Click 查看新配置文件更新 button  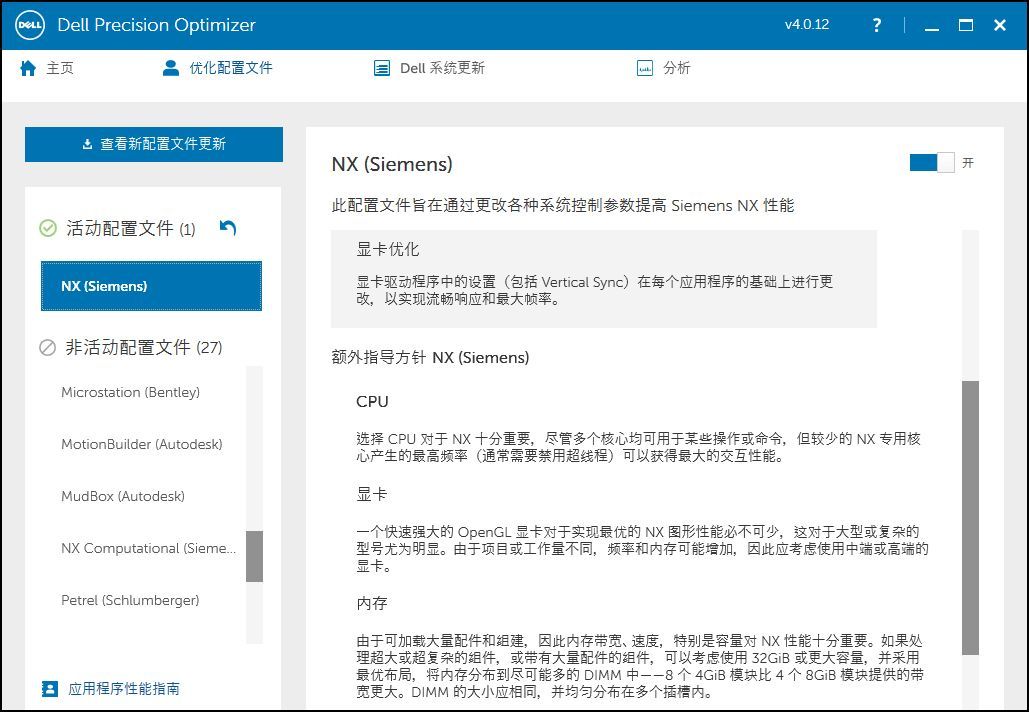[154, 144]
